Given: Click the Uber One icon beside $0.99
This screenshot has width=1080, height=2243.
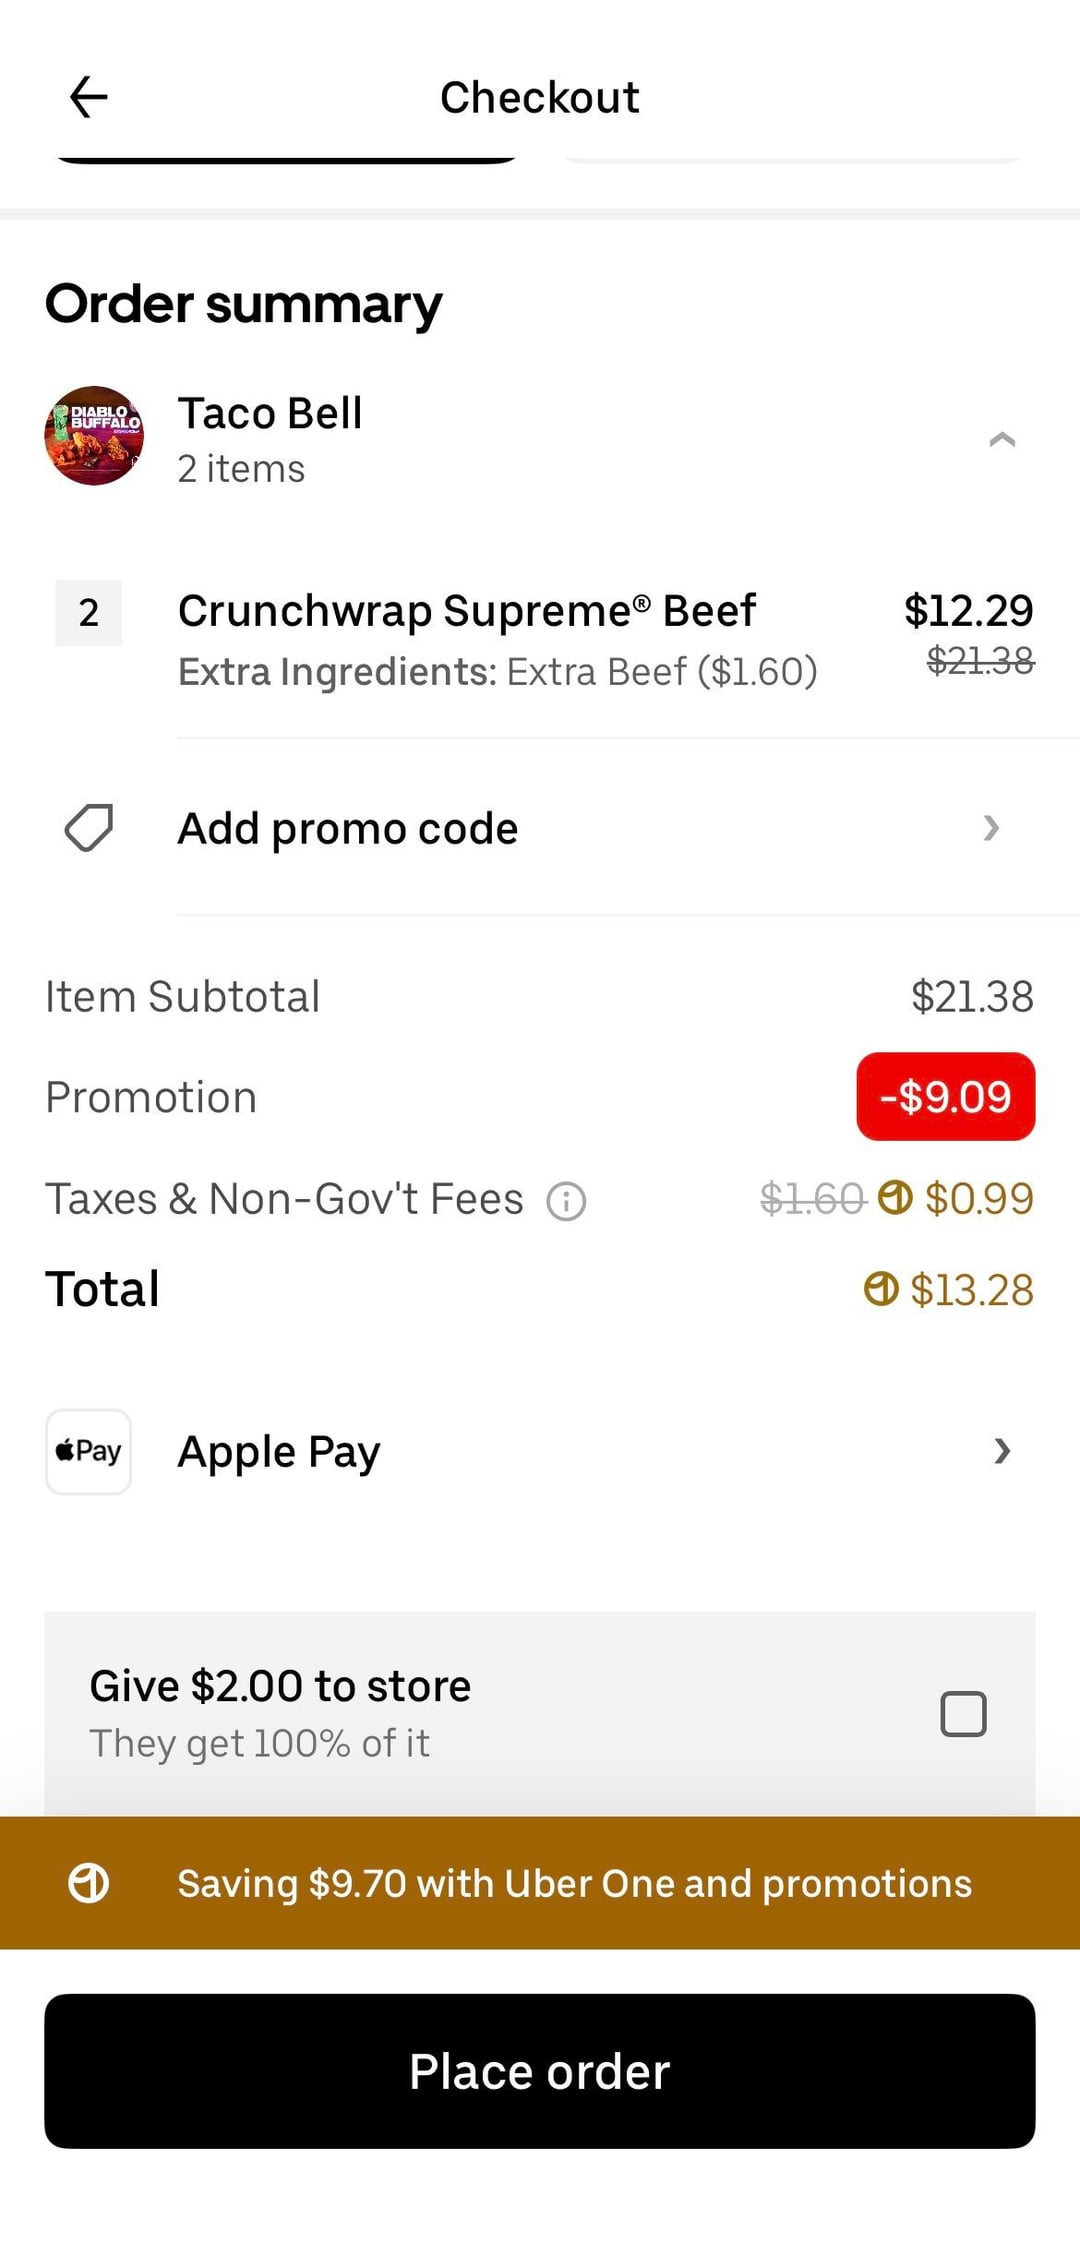Looking at the screenshot, I should point(895,1197).
